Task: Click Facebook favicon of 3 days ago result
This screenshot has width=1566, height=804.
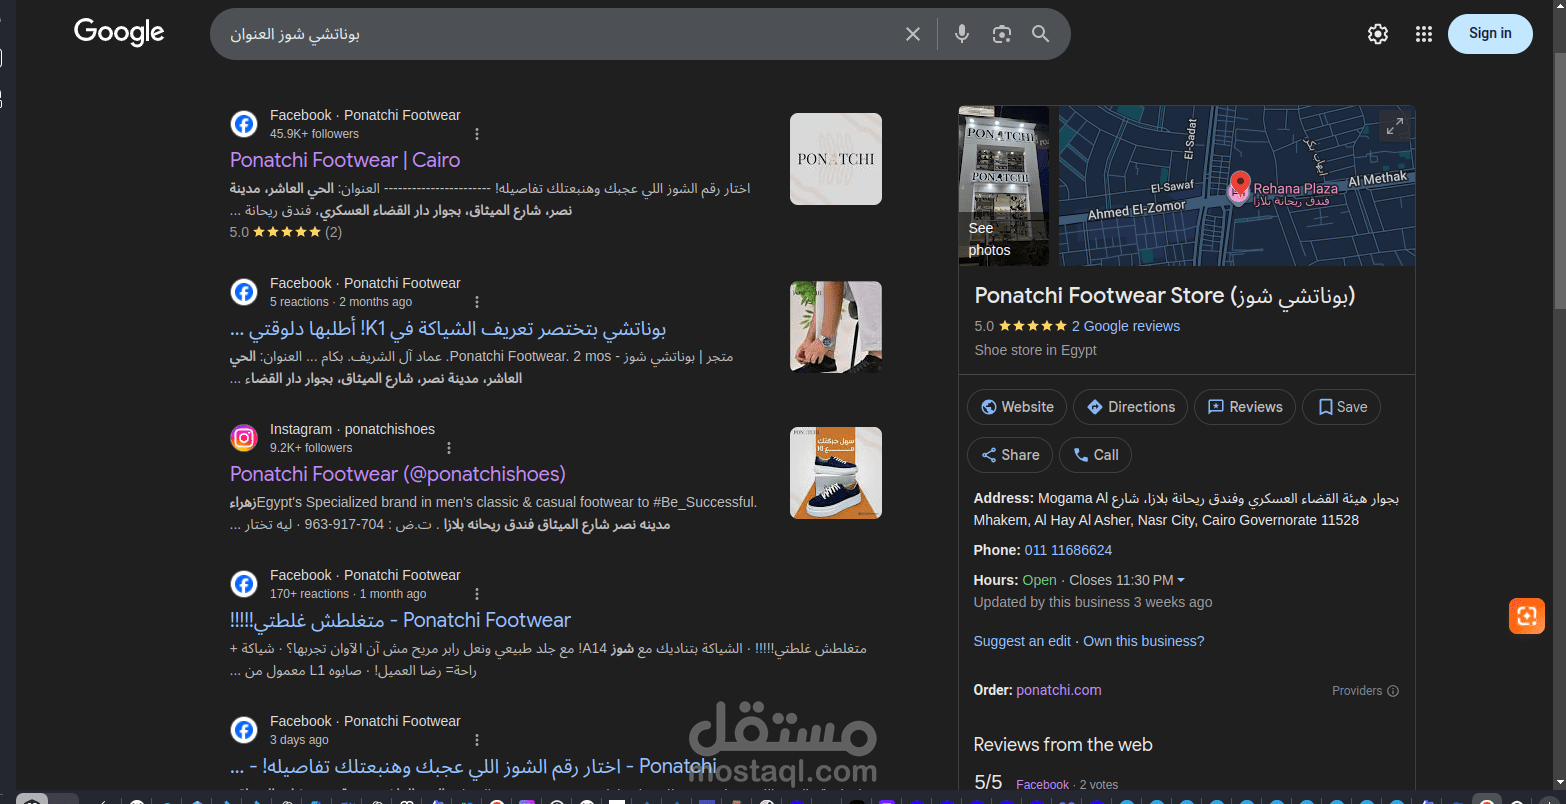Action: click(x=244, y=730)
